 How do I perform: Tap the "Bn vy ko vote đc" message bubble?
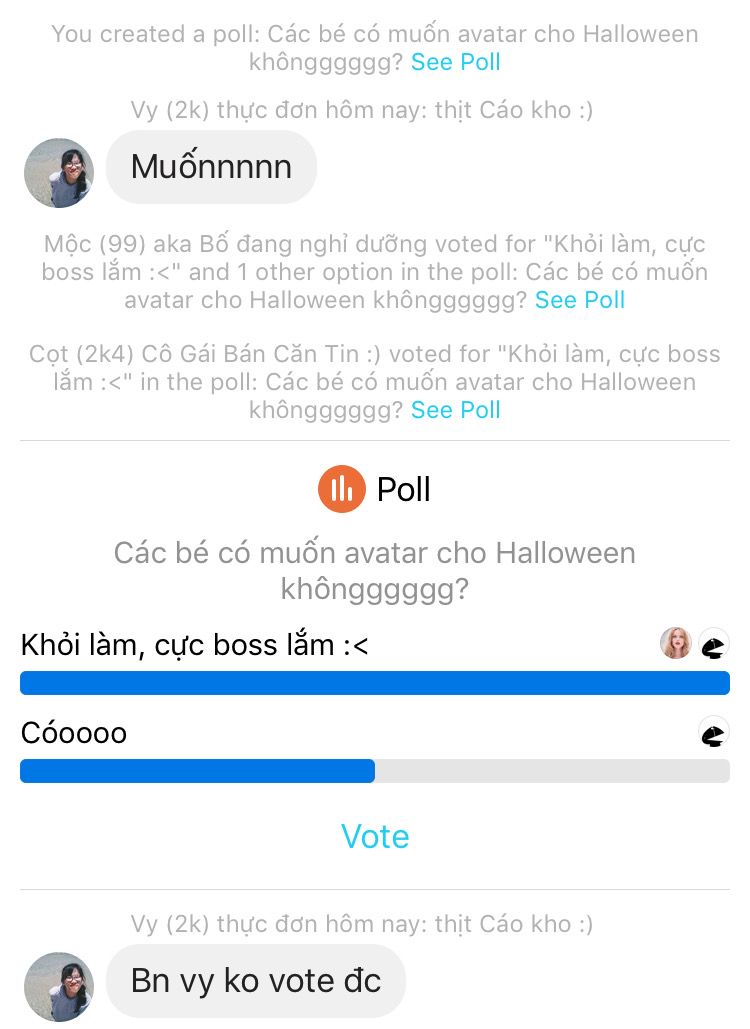tap(256, 981)
